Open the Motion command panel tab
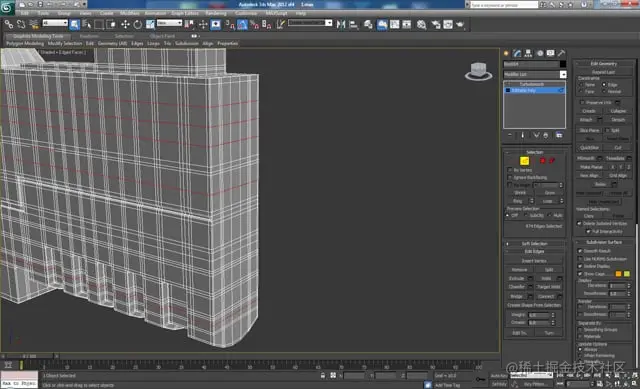640x389 pixels. click(x=540, y=53)
